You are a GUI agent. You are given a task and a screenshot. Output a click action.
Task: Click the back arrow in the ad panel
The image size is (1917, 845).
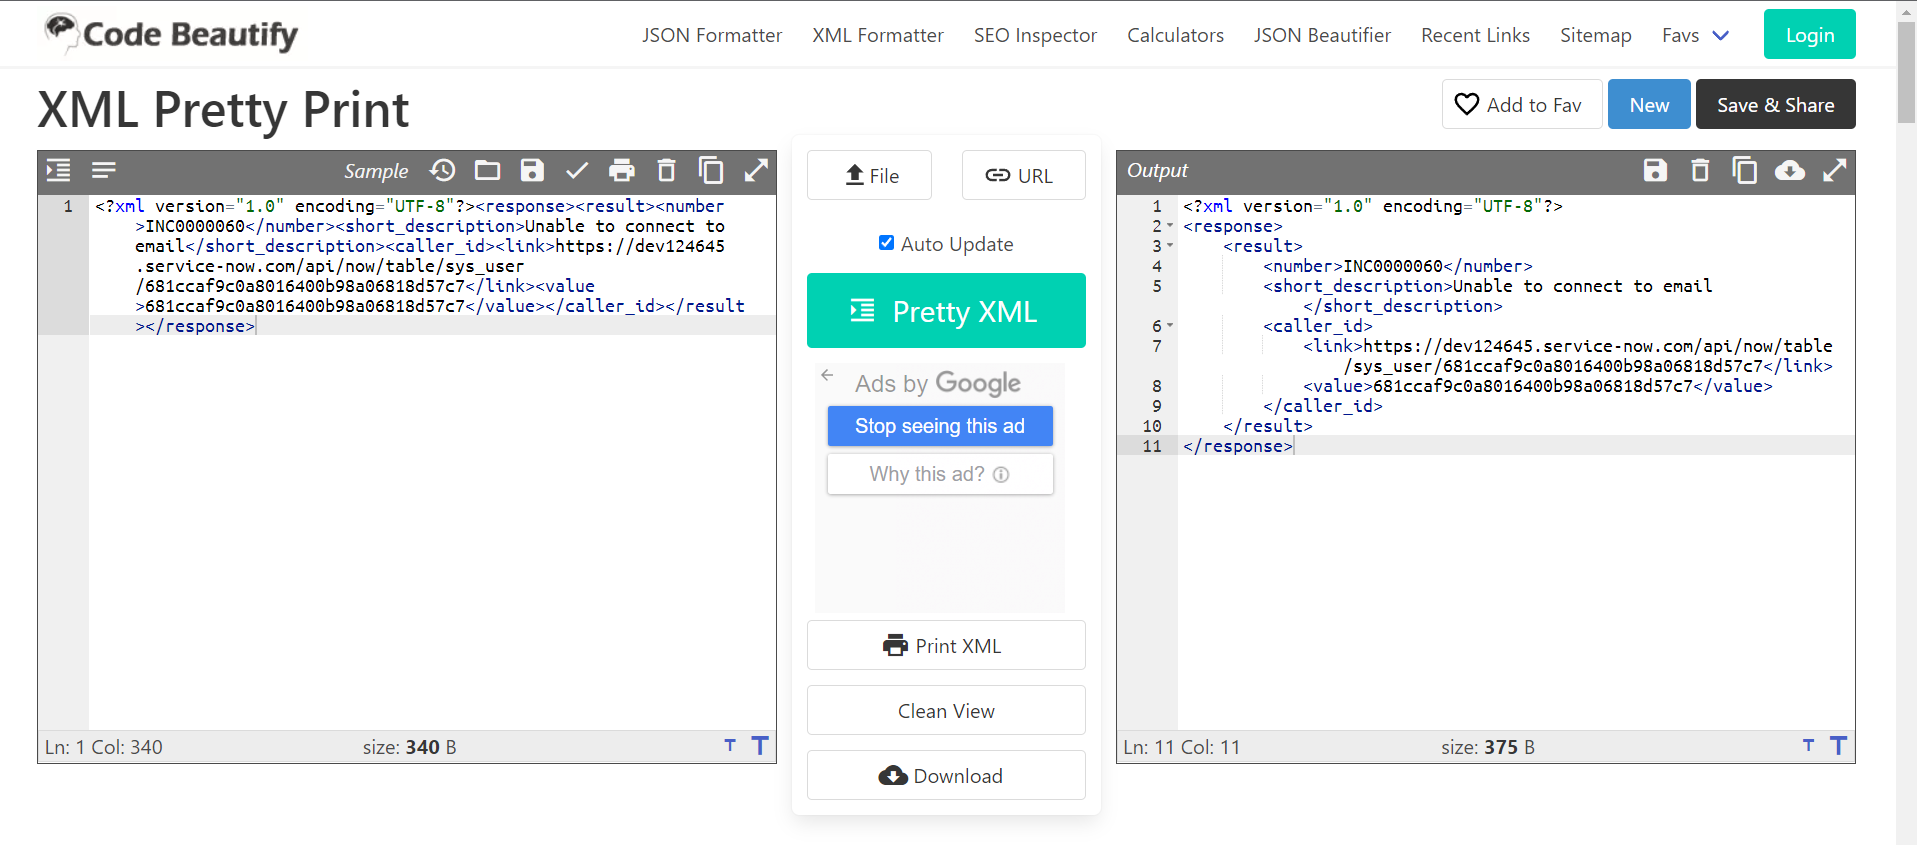(827, 375)
